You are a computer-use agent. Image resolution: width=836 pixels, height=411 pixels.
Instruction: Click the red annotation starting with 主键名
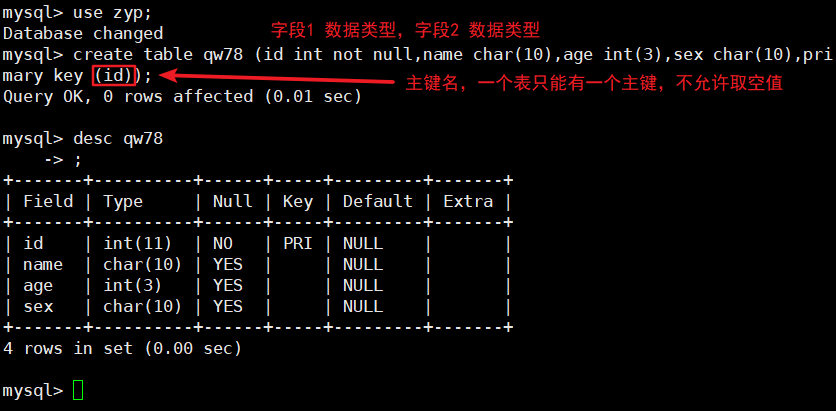[x=593, y=84]
